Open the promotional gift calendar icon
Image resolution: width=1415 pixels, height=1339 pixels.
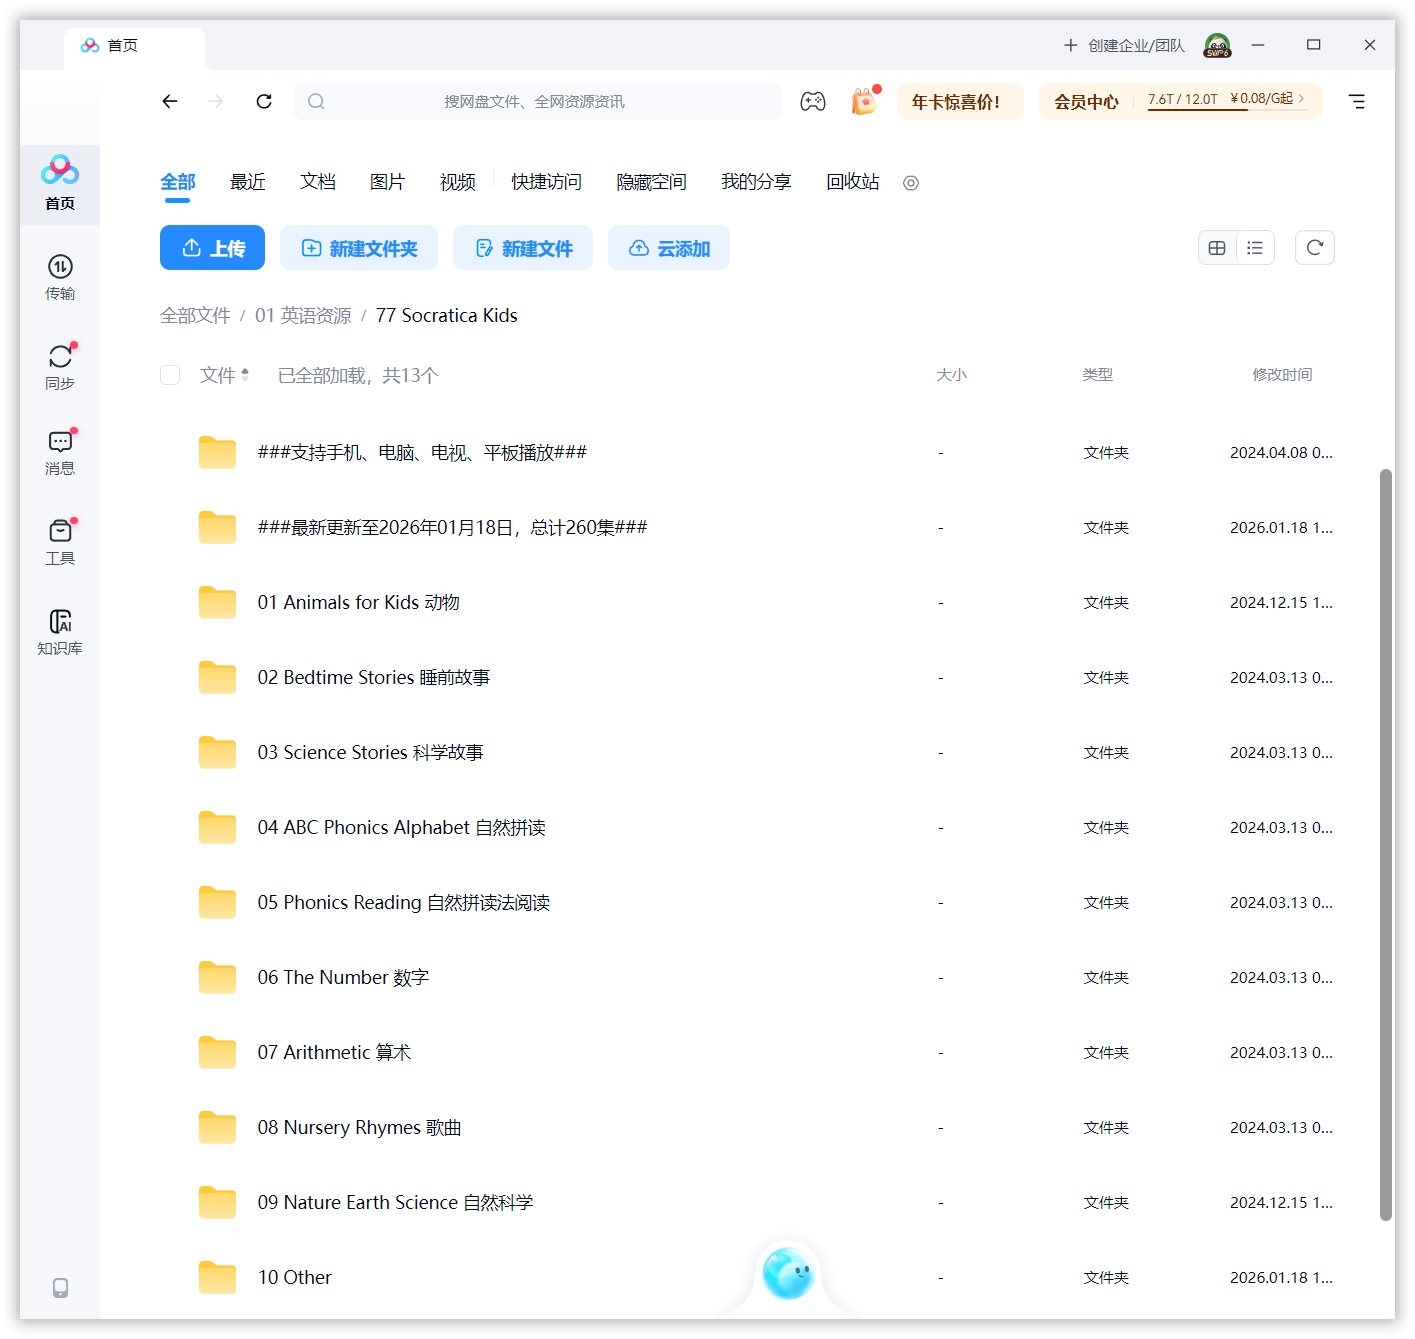[862, 101]
